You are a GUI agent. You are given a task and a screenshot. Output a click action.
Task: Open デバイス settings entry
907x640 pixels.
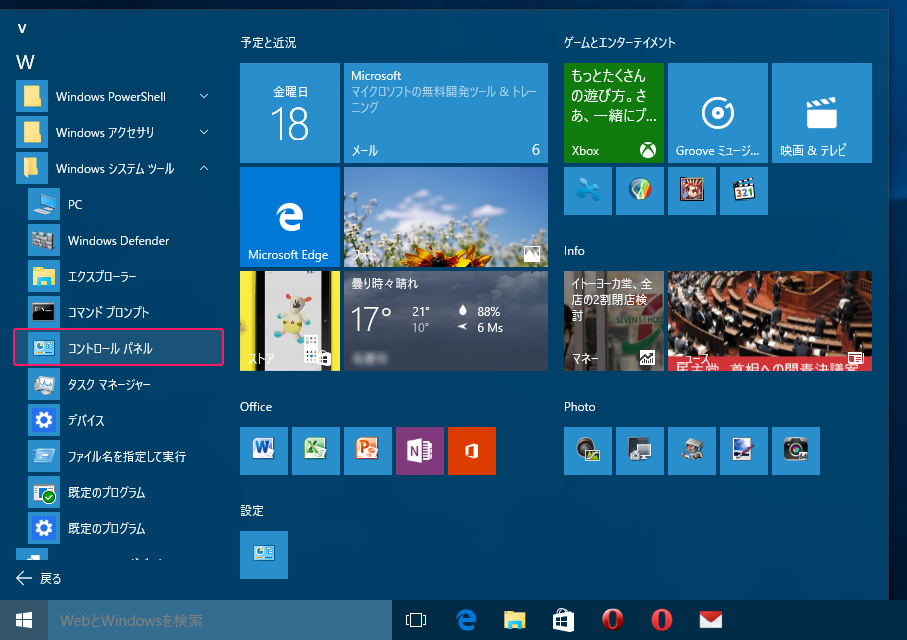(x=119, y=420)
